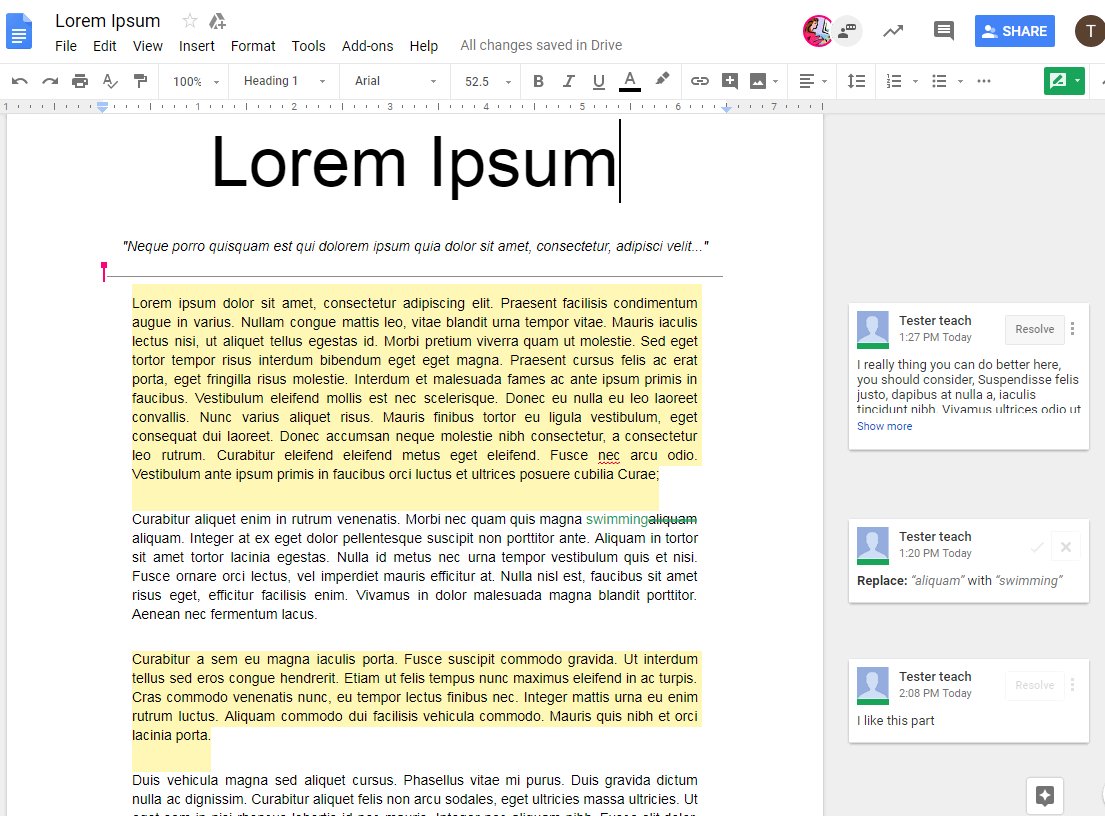1105x816 pixels.
Task: Click Show more in first comment
Action: [x=884, y=426]
